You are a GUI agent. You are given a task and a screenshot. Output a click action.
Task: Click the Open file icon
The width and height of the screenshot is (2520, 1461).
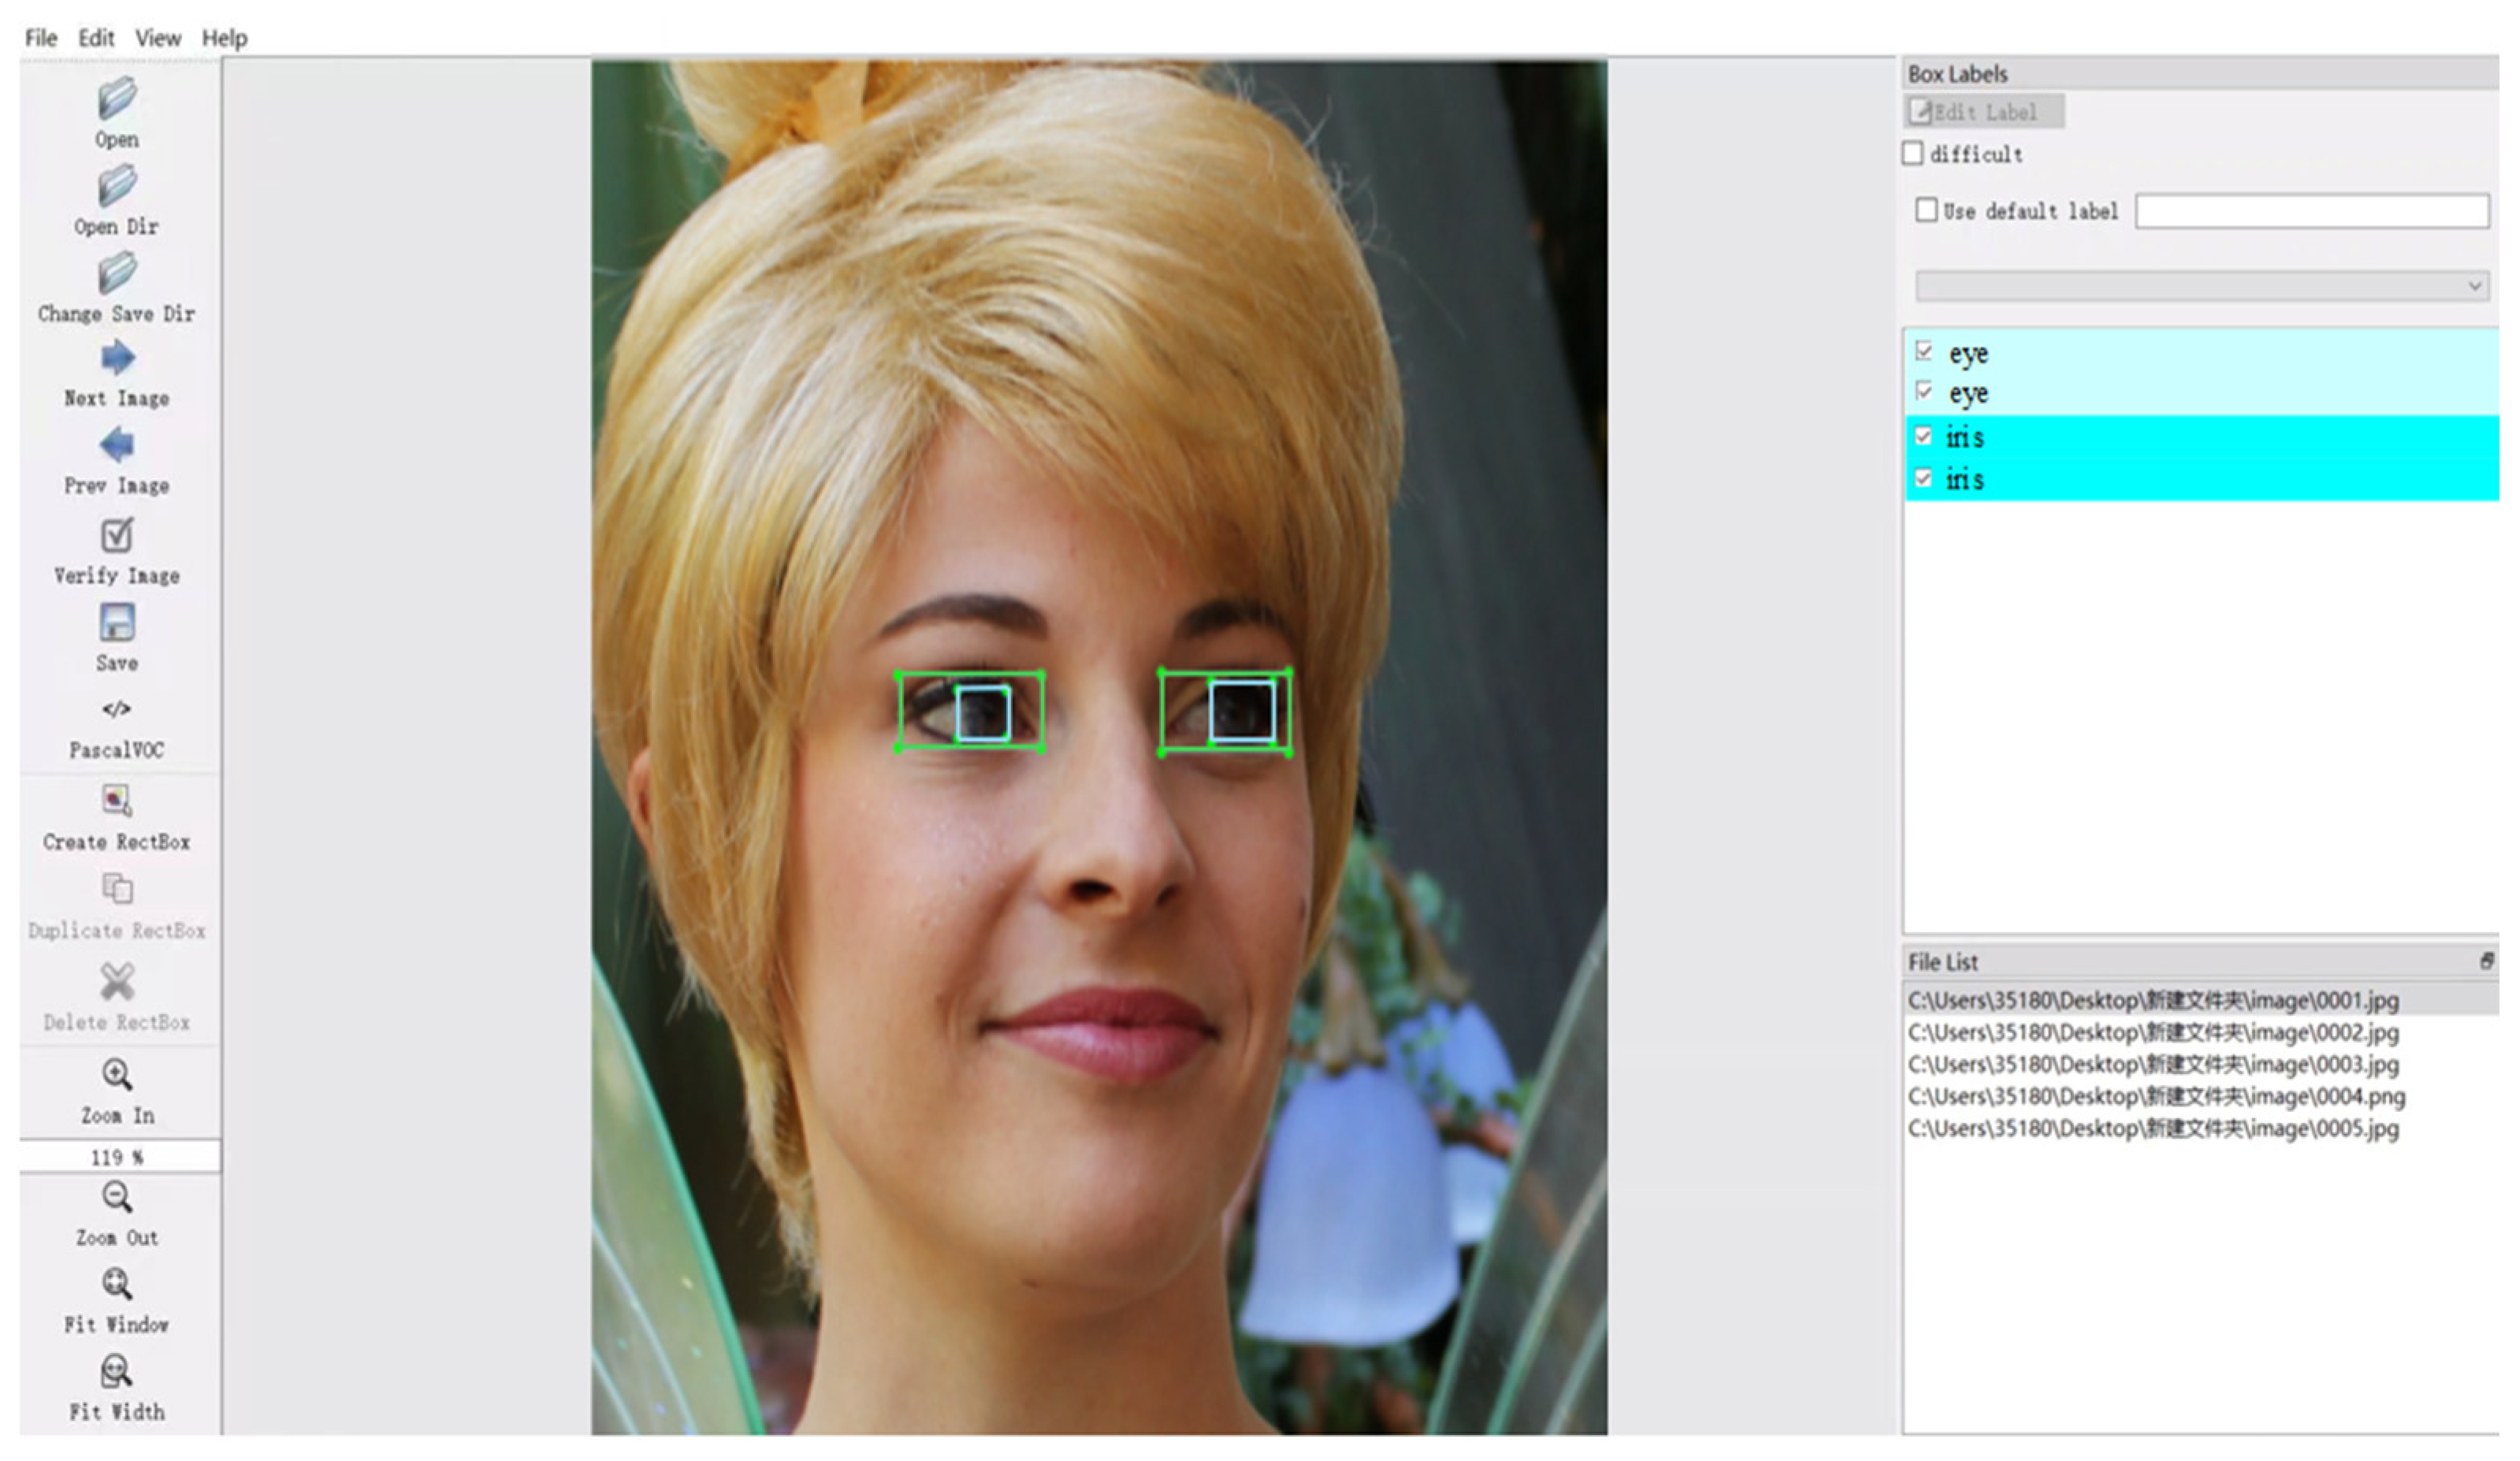[117, 99]
